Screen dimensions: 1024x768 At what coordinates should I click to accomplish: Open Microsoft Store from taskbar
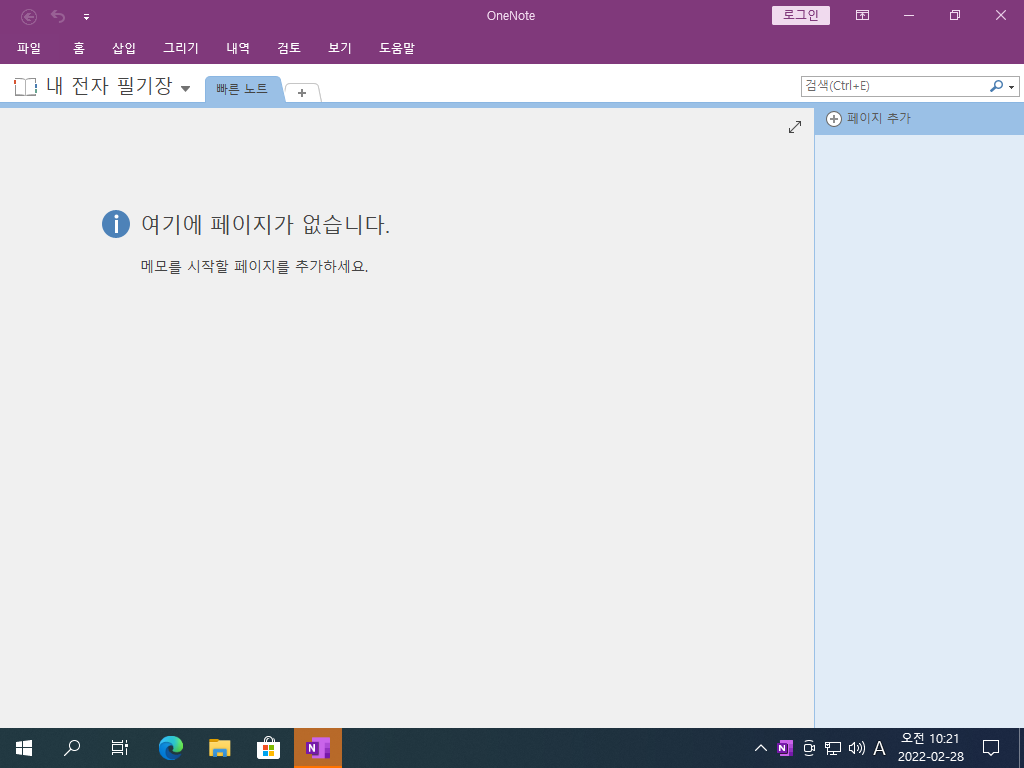point(268,748)
